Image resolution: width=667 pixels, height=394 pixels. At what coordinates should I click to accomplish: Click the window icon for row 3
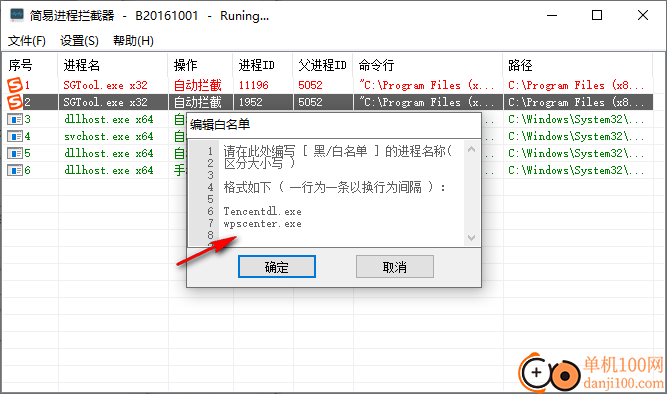15,119
